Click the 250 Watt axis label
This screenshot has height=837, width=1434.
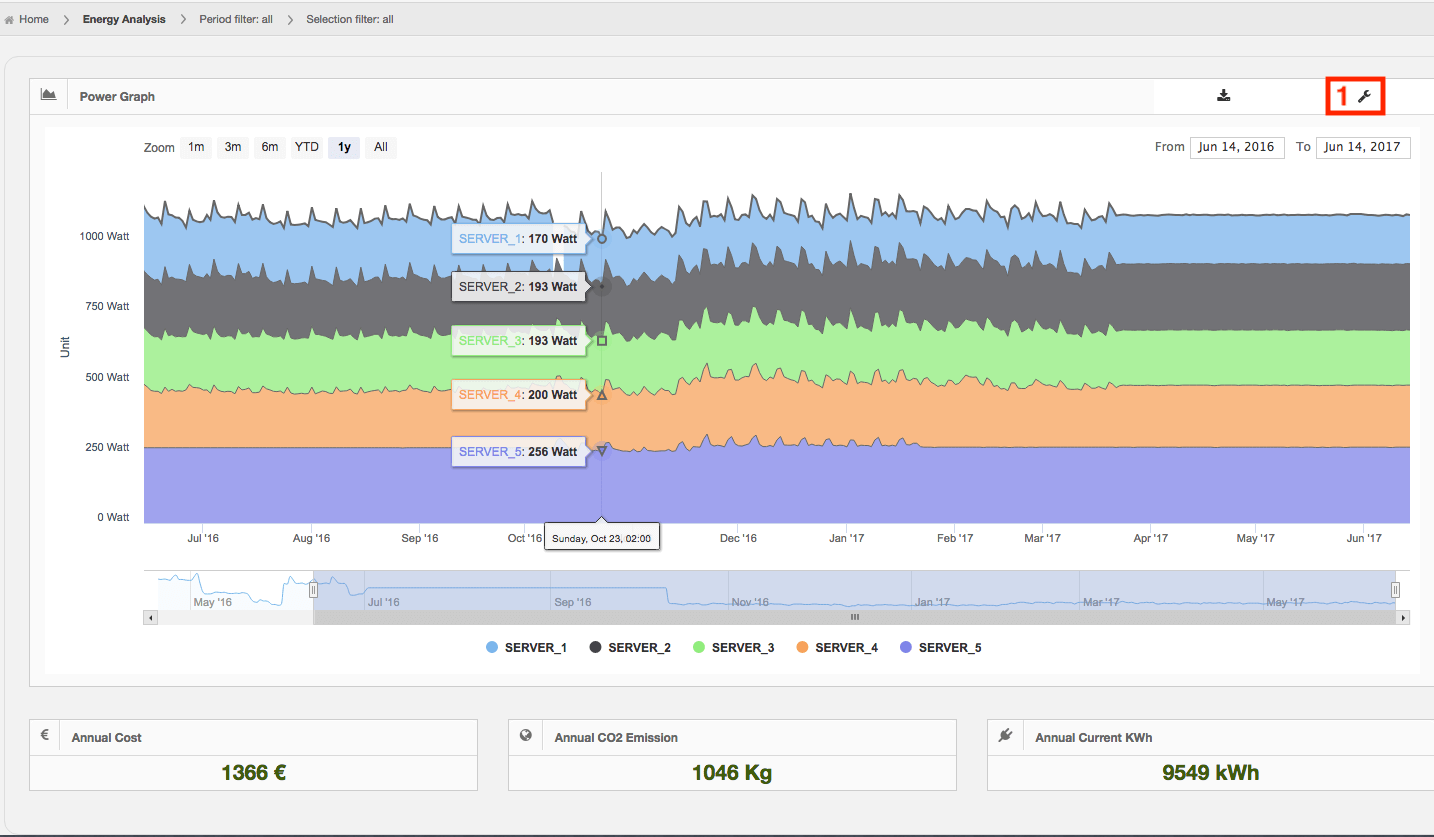(x=108, y=447)
